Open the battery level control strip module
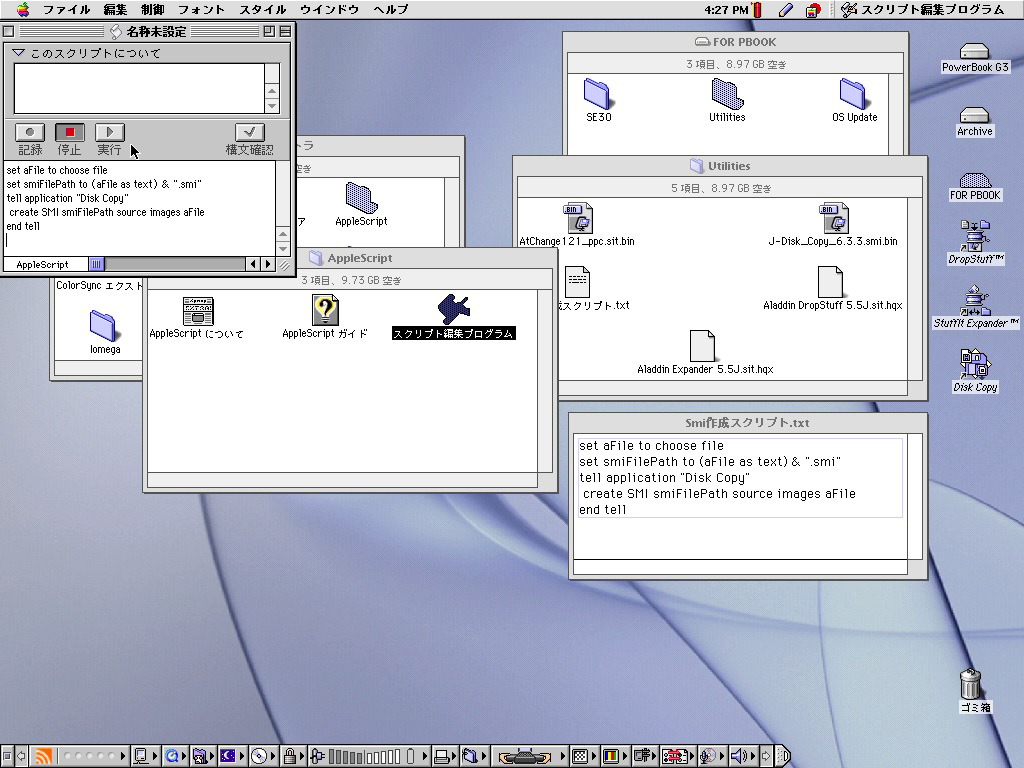Image resolution: width=1024 pixels, height=768 pixels. [x=370, y=756]
